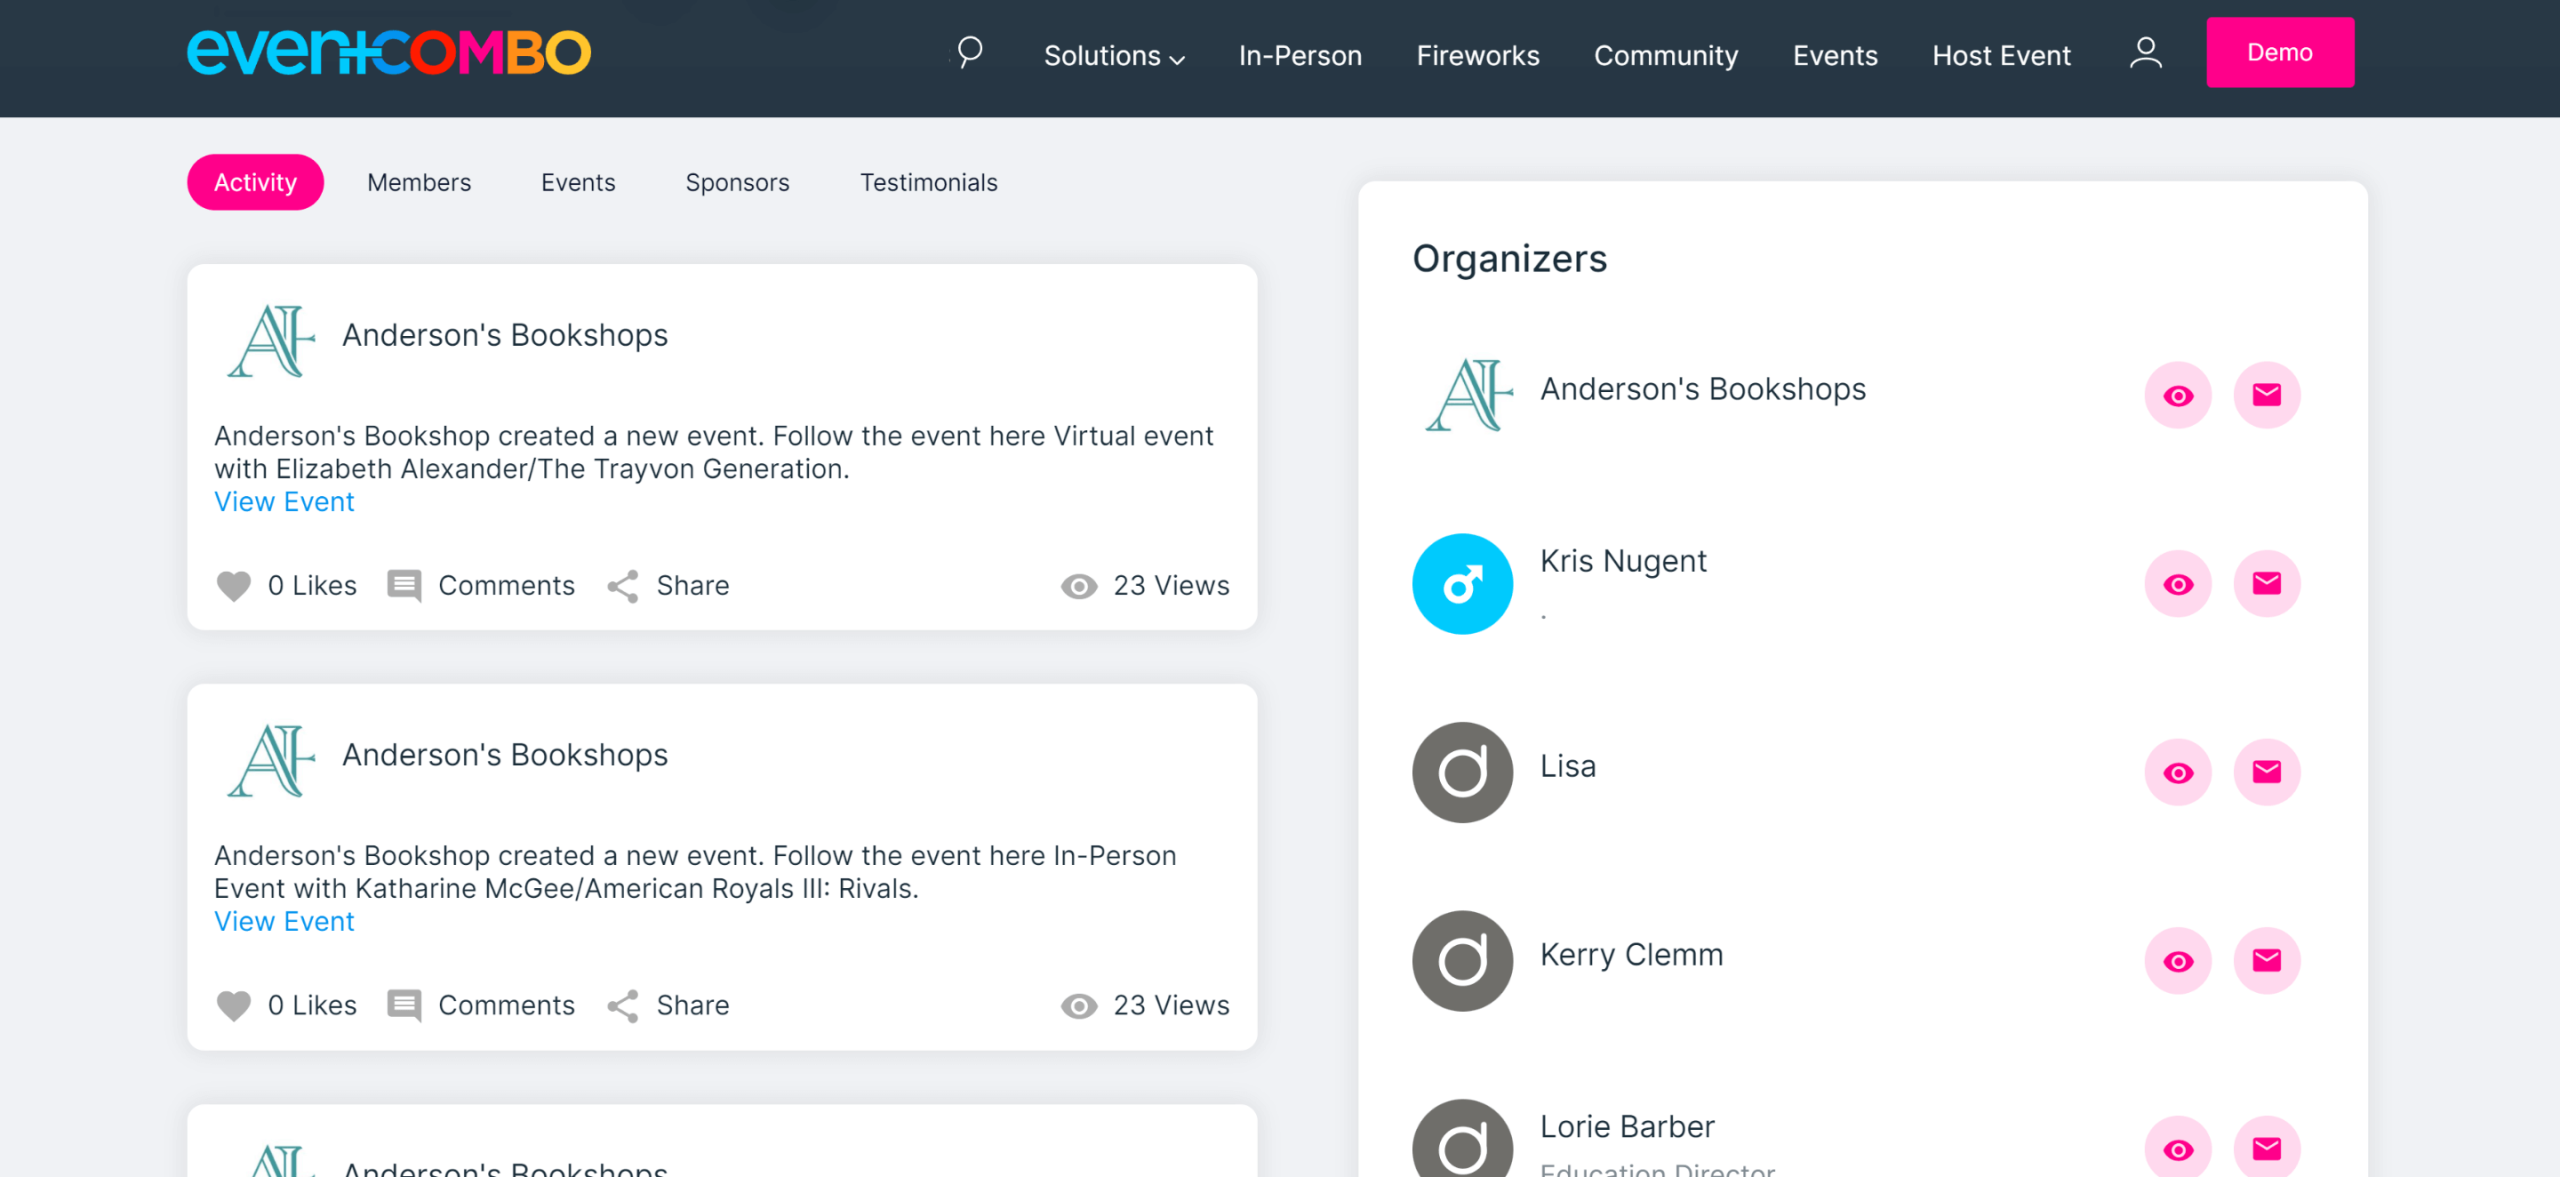This screenshot has height=1177, width=2560.
Task: Click the eye icon beside Lorie Barber
Action: 2177,1149
